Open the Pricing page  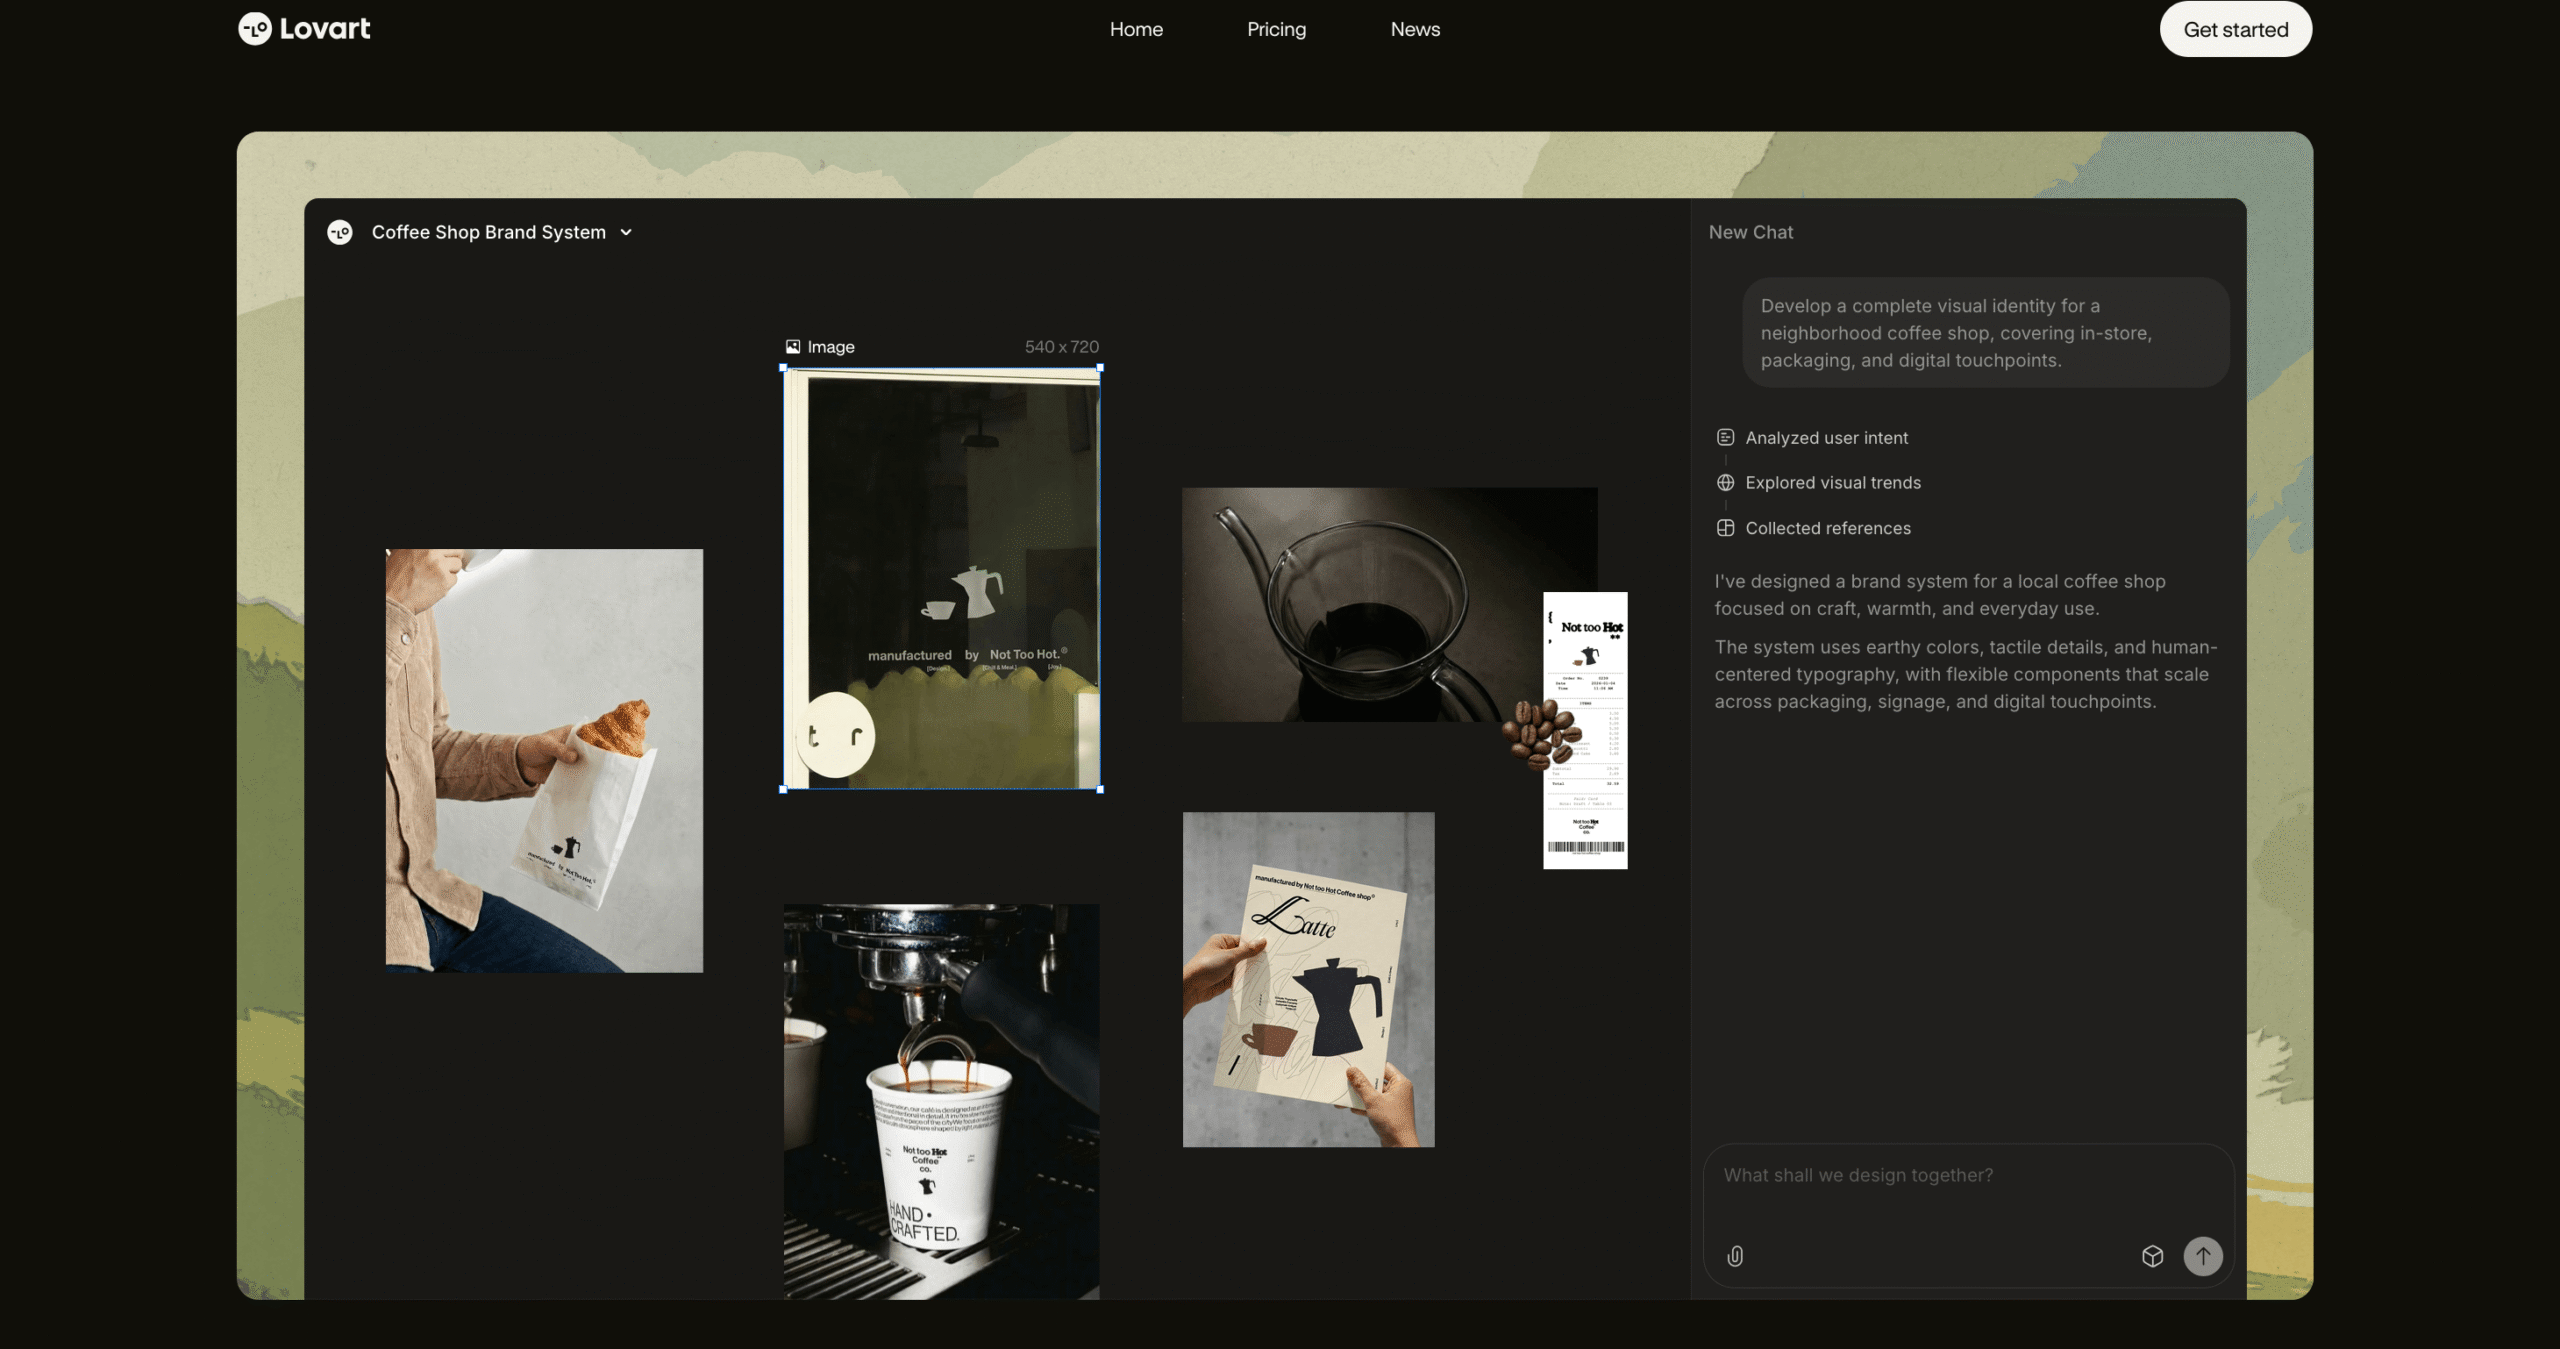point(1276,29)
